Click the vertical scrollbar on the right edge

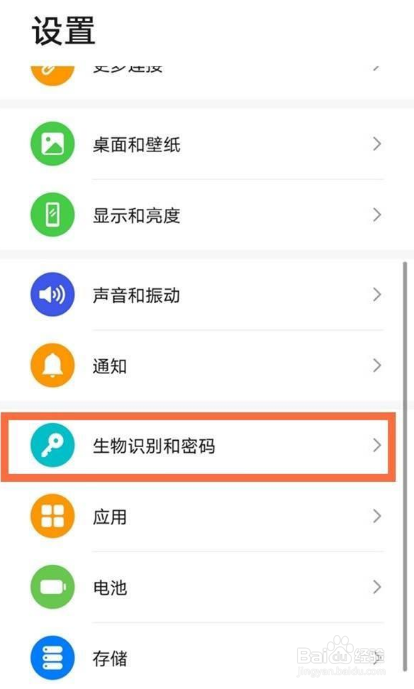click(405, 466)
